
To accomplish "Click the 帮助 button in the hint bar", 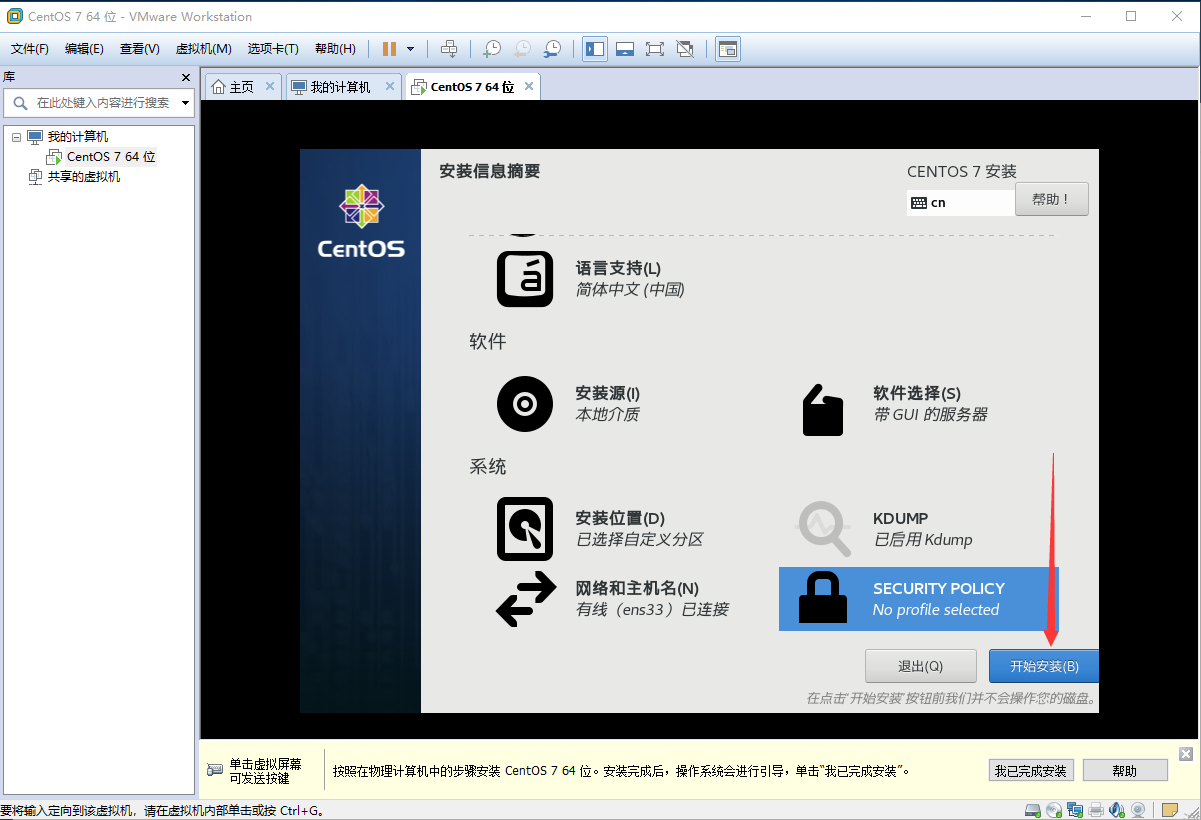I will 1124,771.
